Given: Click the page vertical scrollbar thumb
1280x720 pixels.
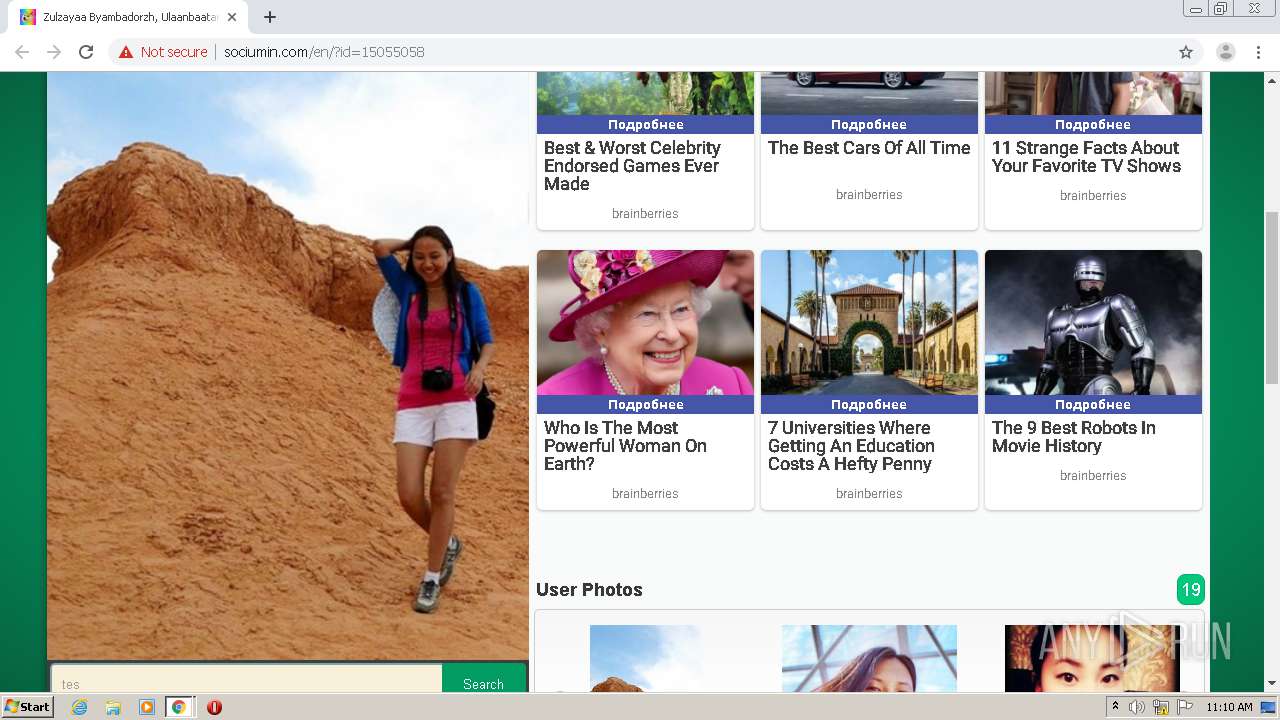Looking at the screenshot, I should pos(1272,298).
